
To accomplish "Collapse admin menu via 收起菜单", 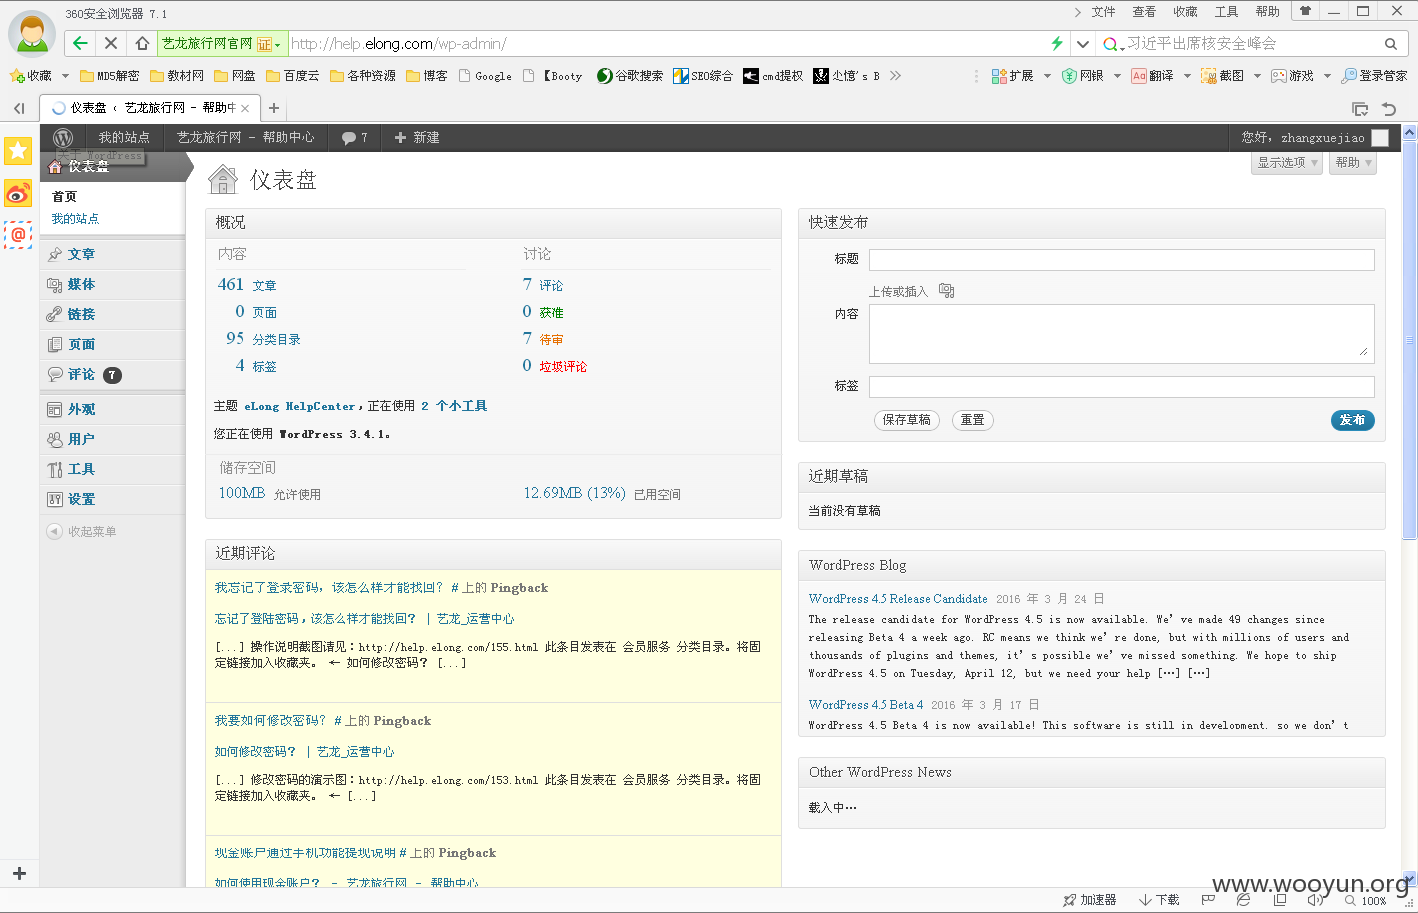I will tap(82, 531).
